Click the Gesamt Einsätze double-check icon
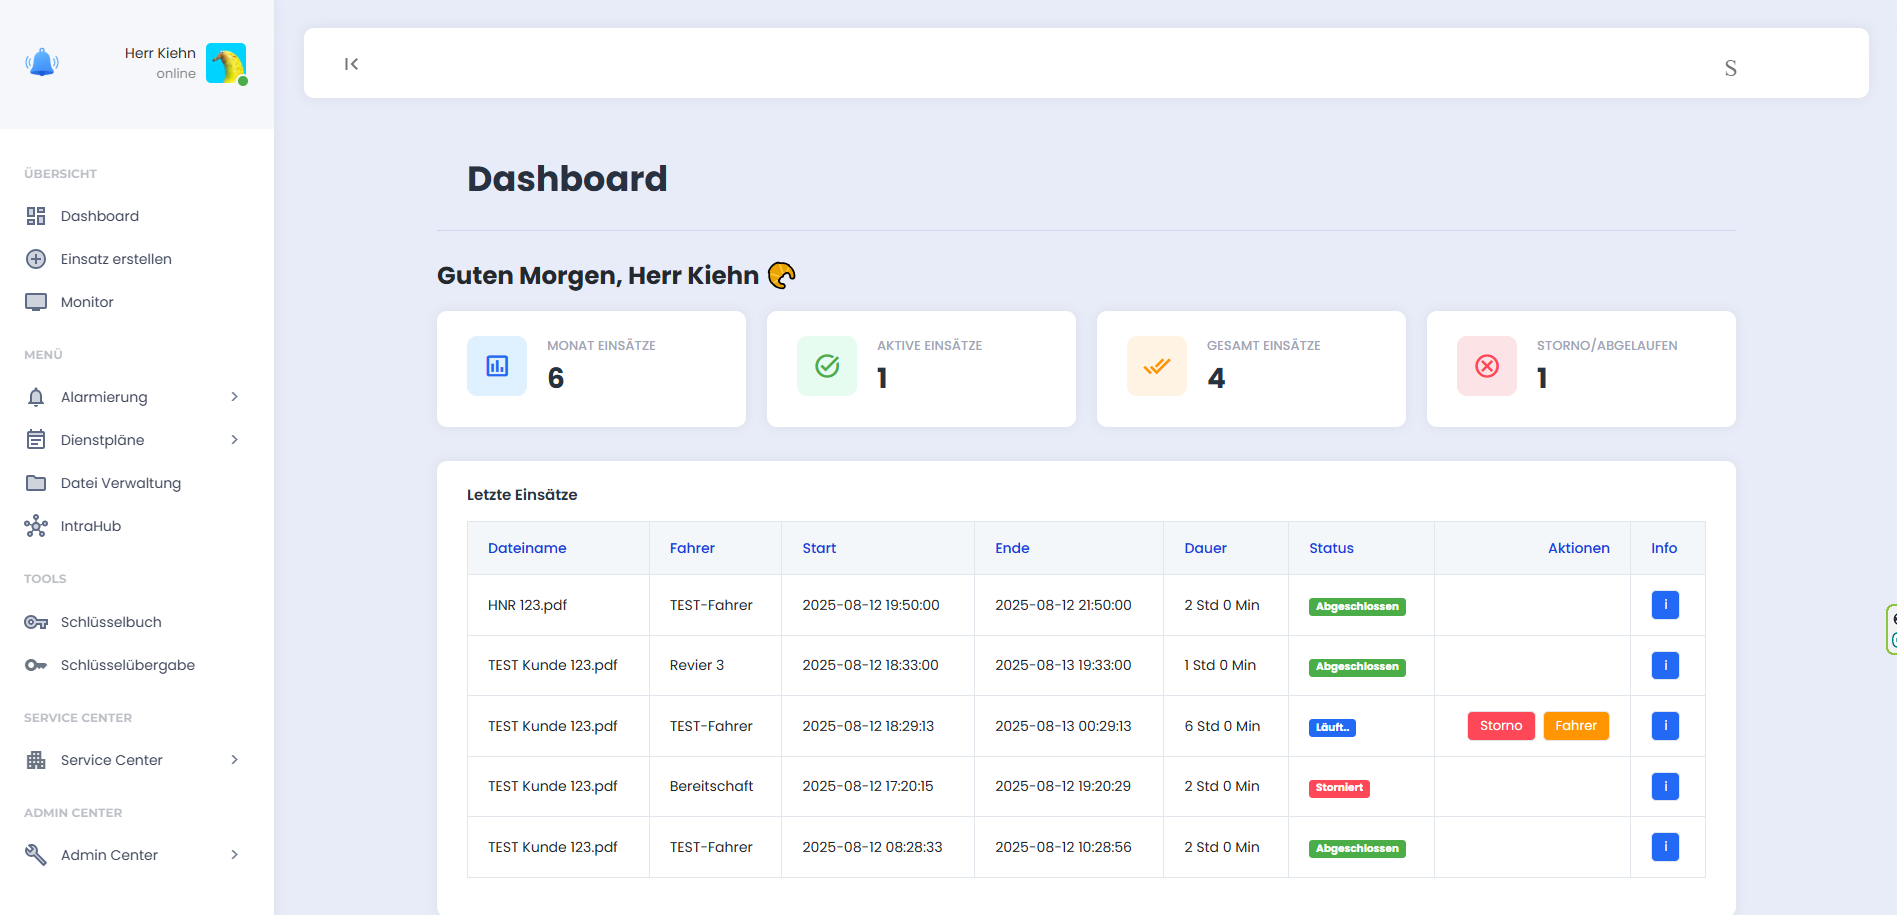1897x915 pixels. coord(1157,366)
